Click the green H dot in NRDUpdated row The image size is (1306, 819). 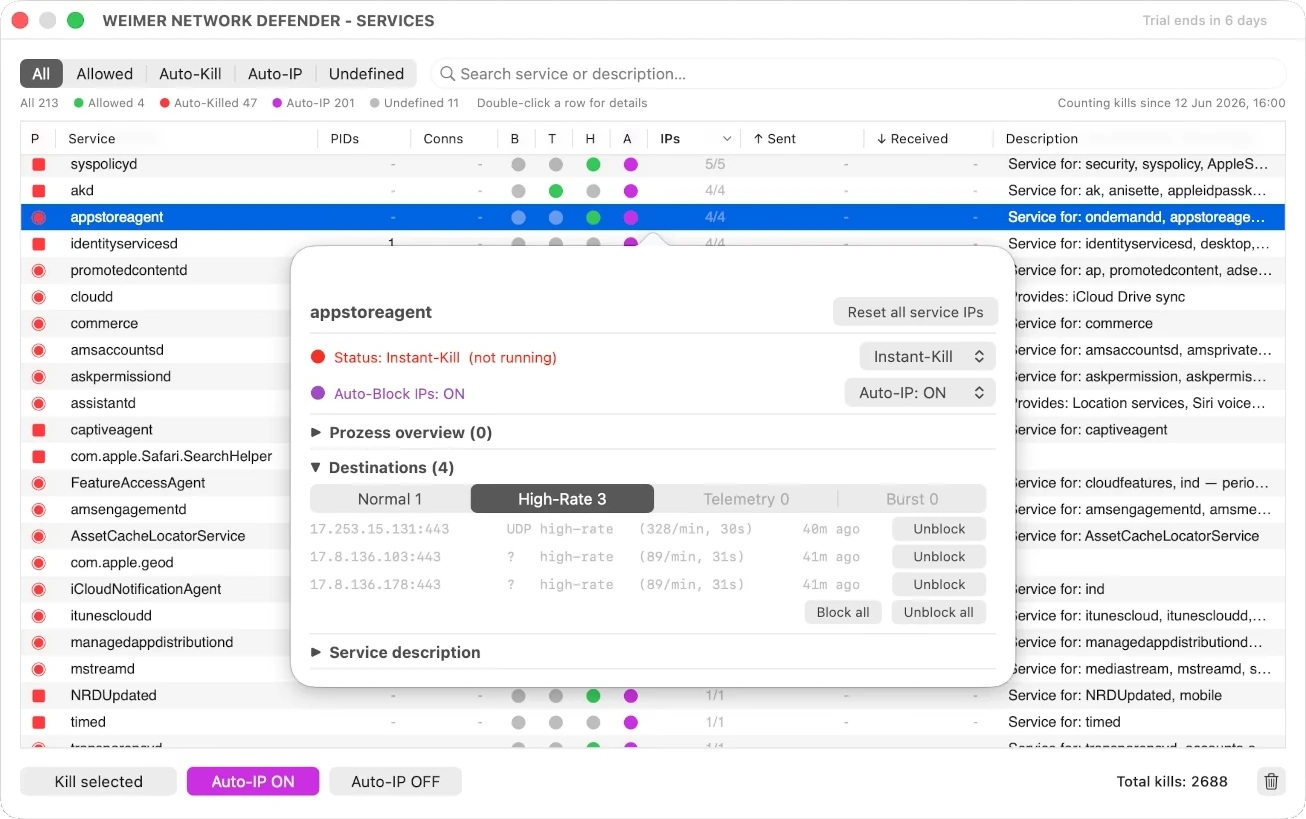pos(593,695)
